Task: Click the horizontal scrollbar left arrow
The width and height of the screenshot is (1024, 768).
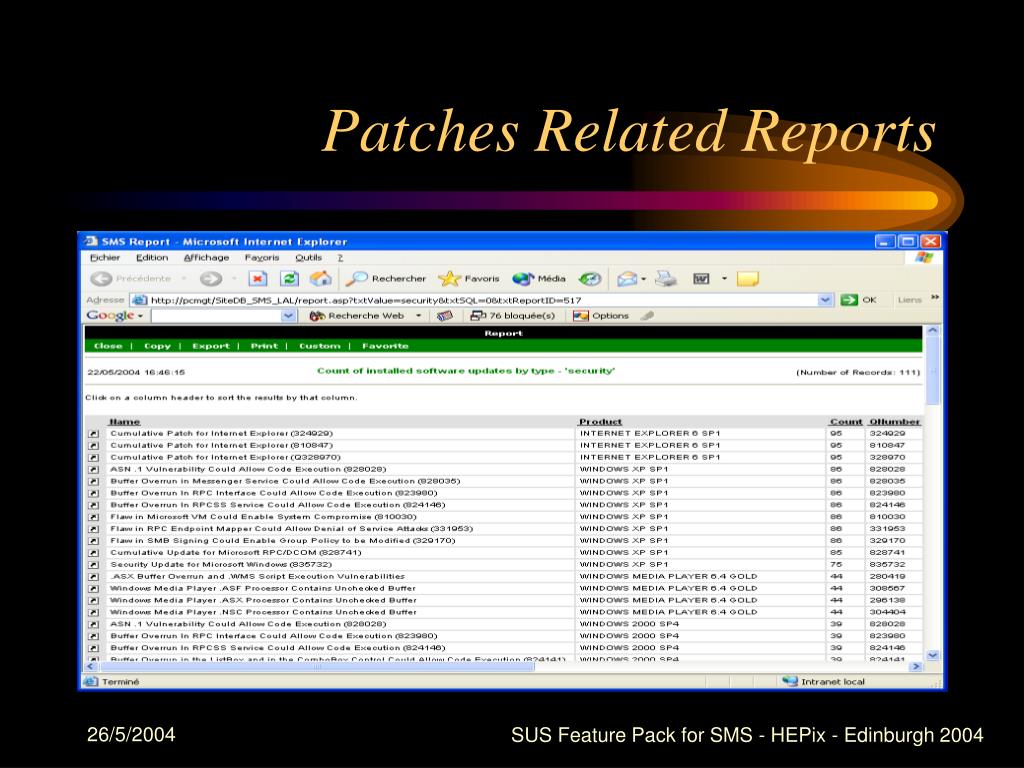Action: pos(91,667)
